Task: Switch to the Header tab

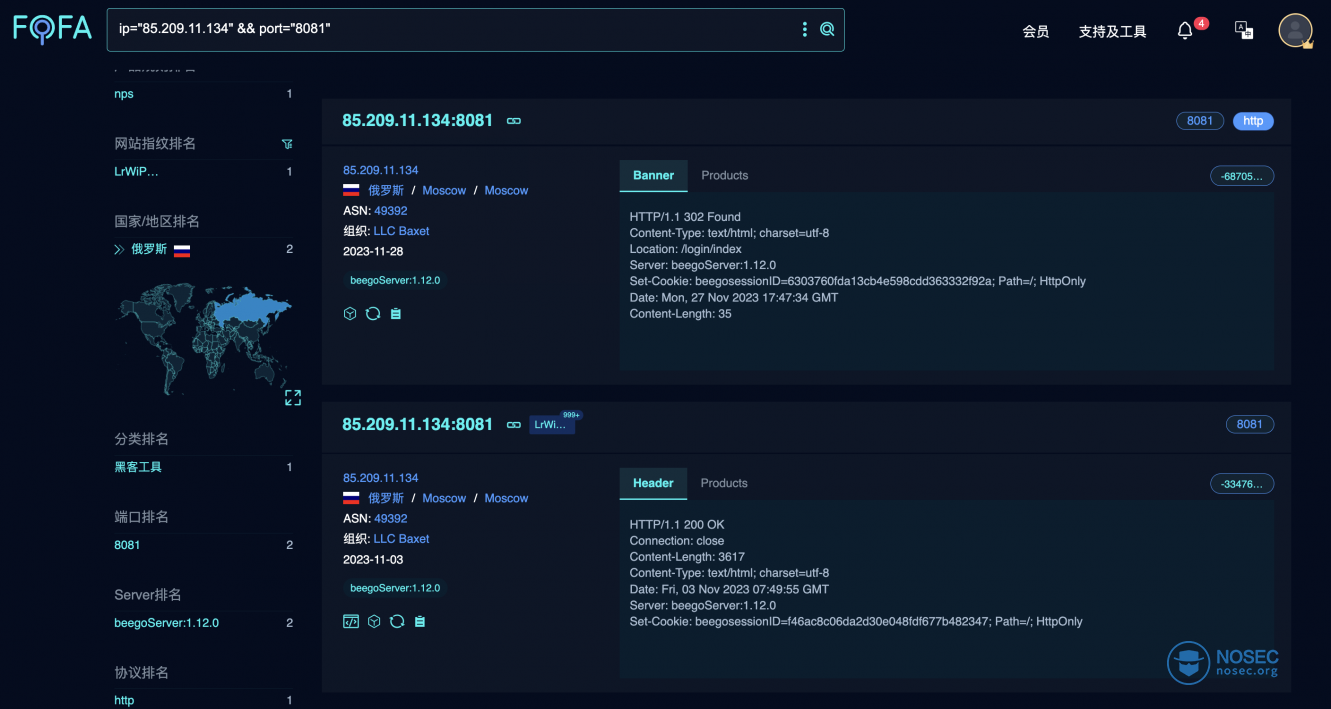Action: pos(653,483)
